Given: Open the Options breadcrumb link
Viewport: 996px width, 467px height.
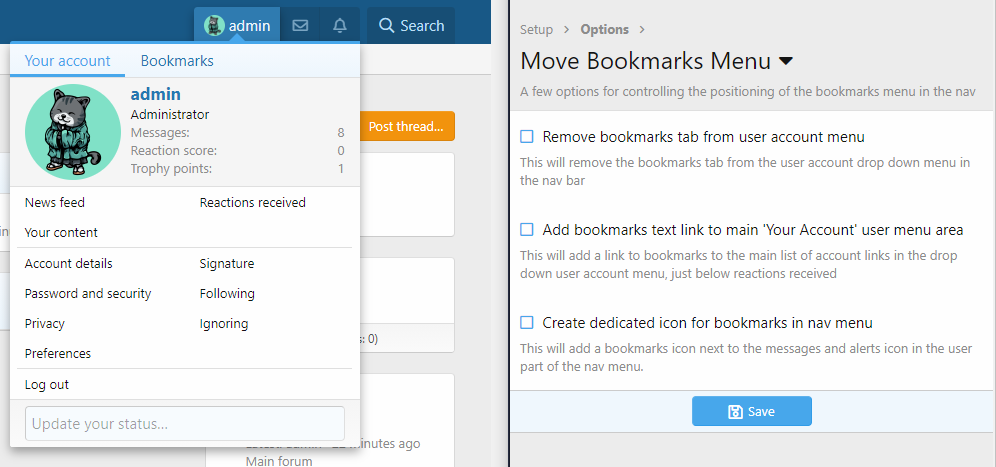Looking at the screenshot, I should click(604, 29).
